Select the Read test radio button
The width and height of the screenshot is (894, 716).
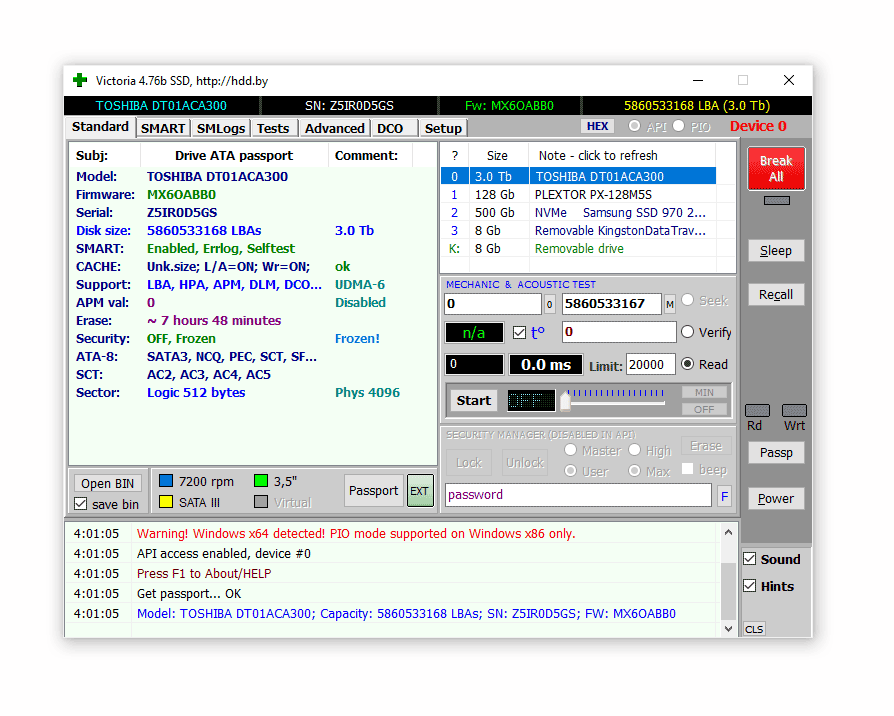tap(688, 364)
